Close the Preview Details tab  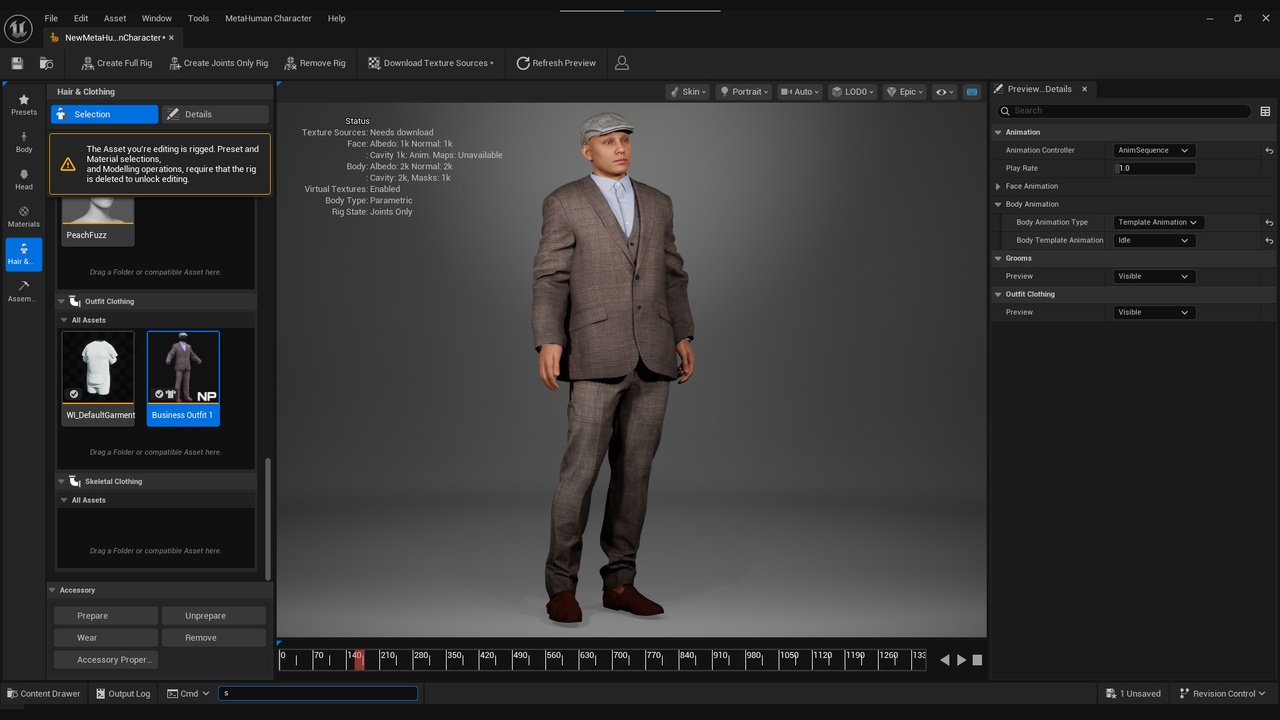click(1084, 89)
